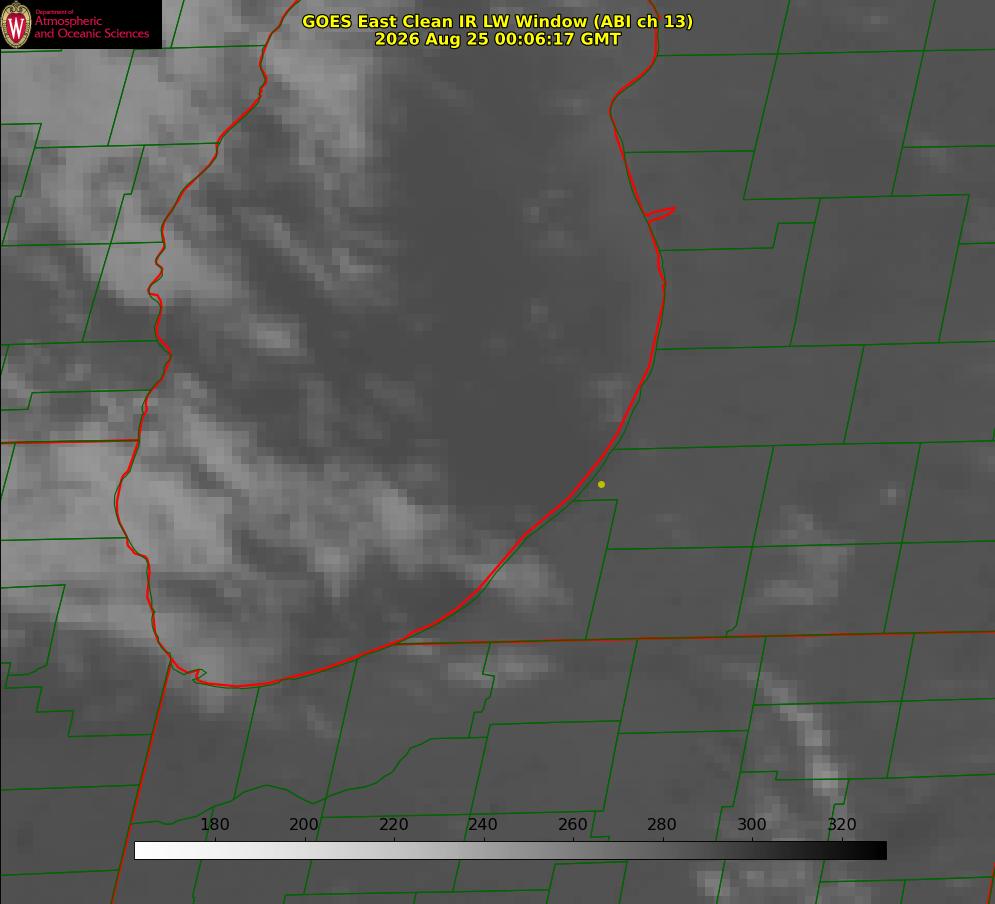Image resolution: width=995 pixels, height=904 pixels.
Task: Click the 220 colorbar label
Action: tap(393, 824)
